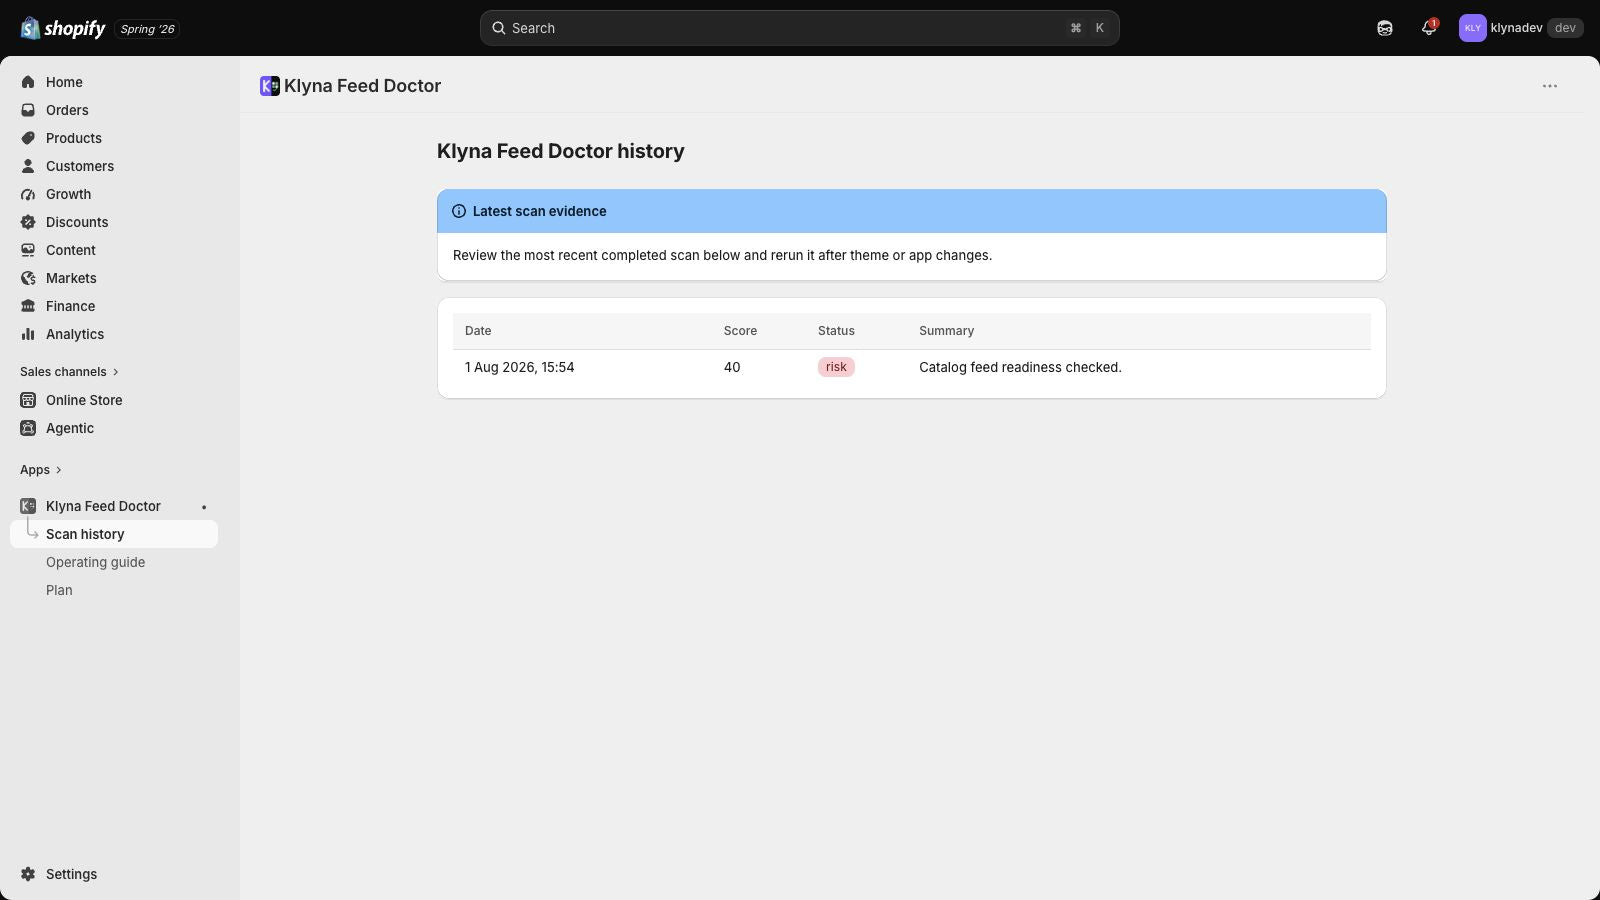Click the Sidekick assistant icon in top bar
Image resolution: width=1600 pixels, height=900 pixels.
click(1385, 28)
